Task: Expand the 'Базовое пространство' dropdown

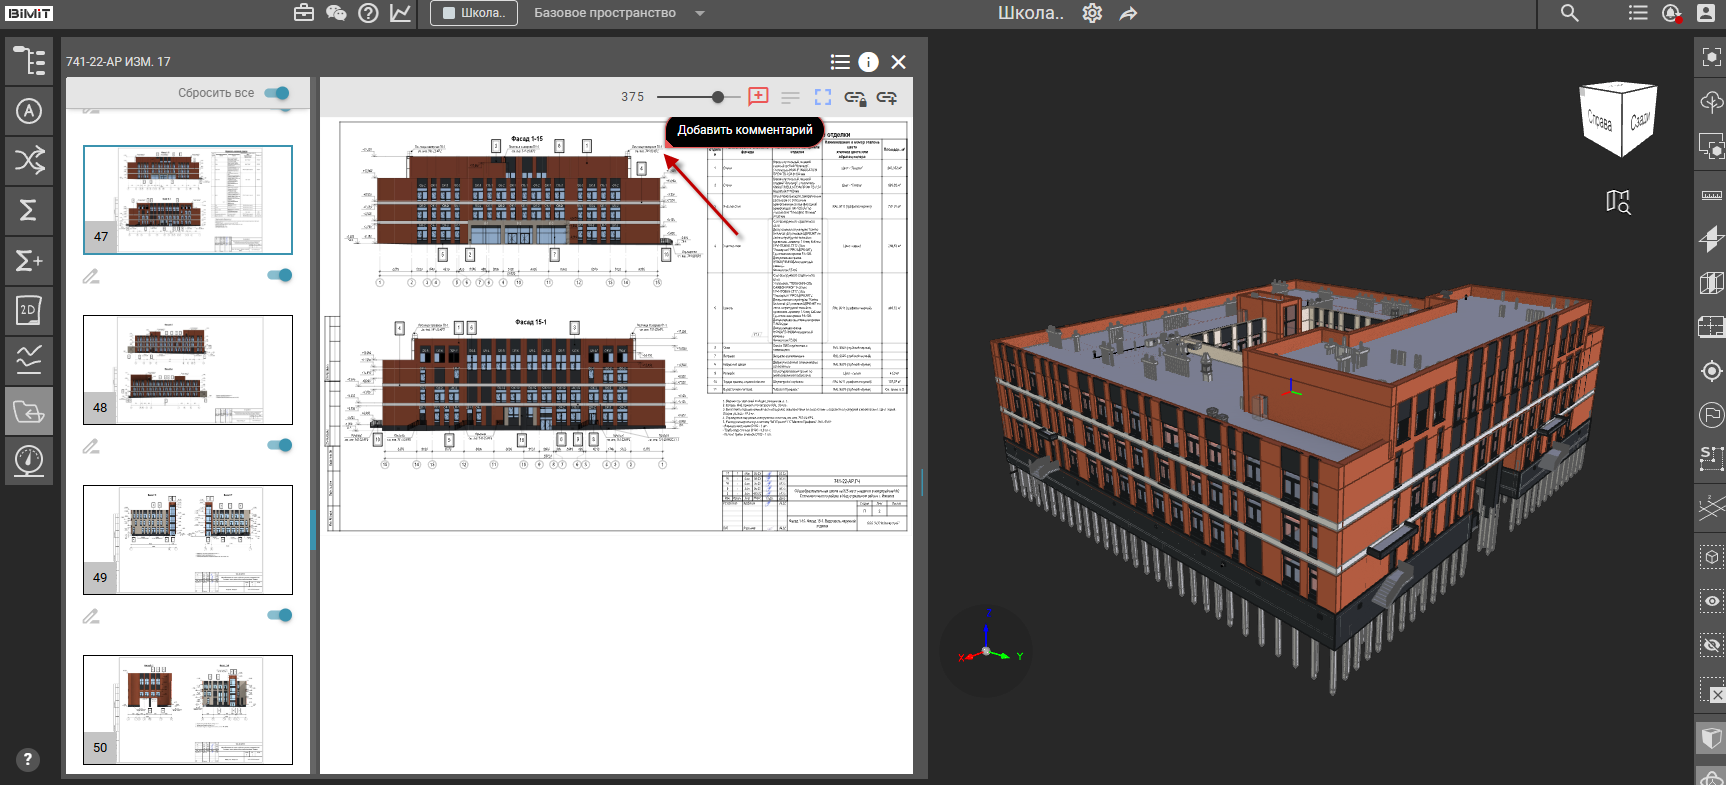Action: [700, 13]
